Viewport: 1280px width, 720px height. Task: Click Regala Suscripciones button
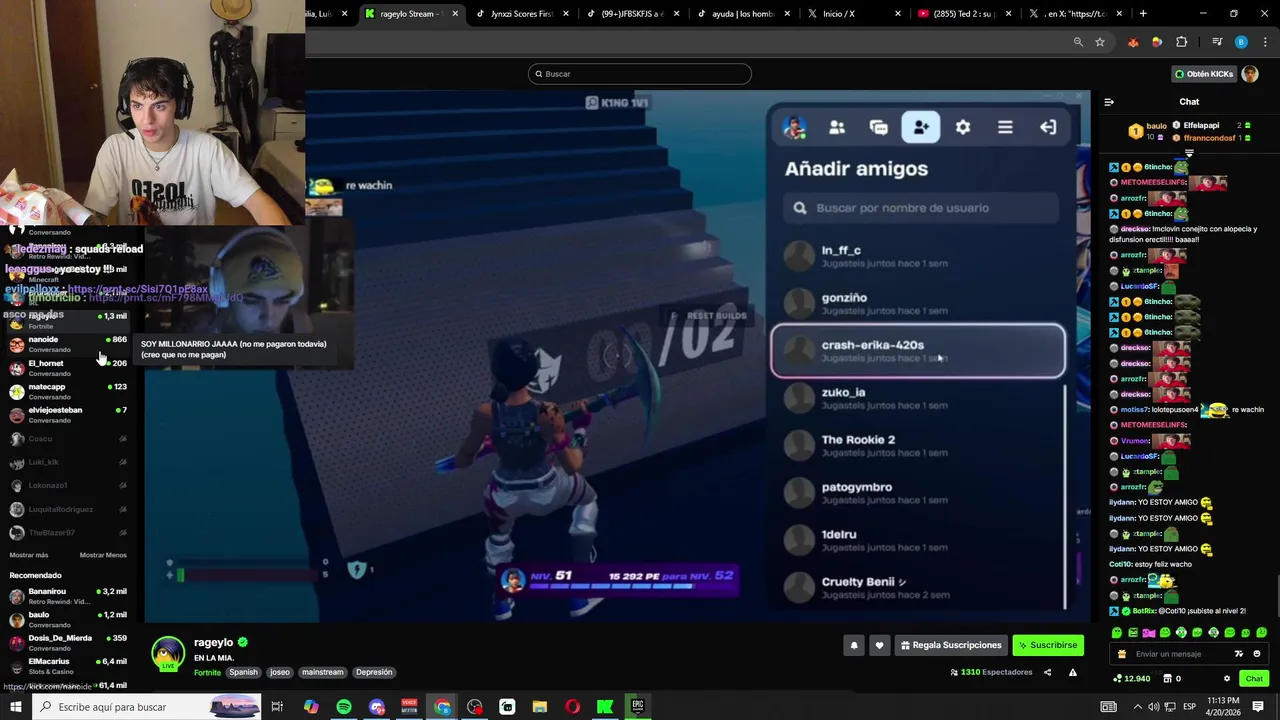coord(951,646)
